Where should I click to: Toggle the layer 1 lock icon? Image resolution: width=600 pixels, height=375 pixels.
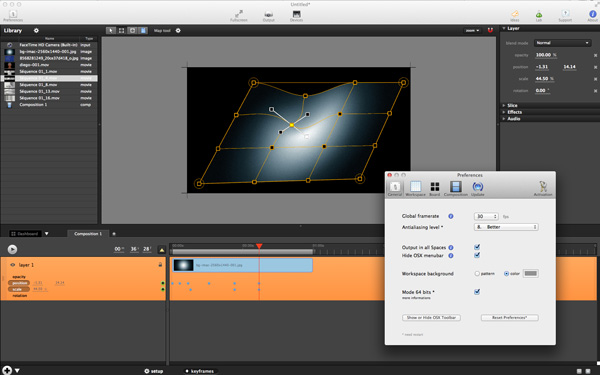point(160,264)
